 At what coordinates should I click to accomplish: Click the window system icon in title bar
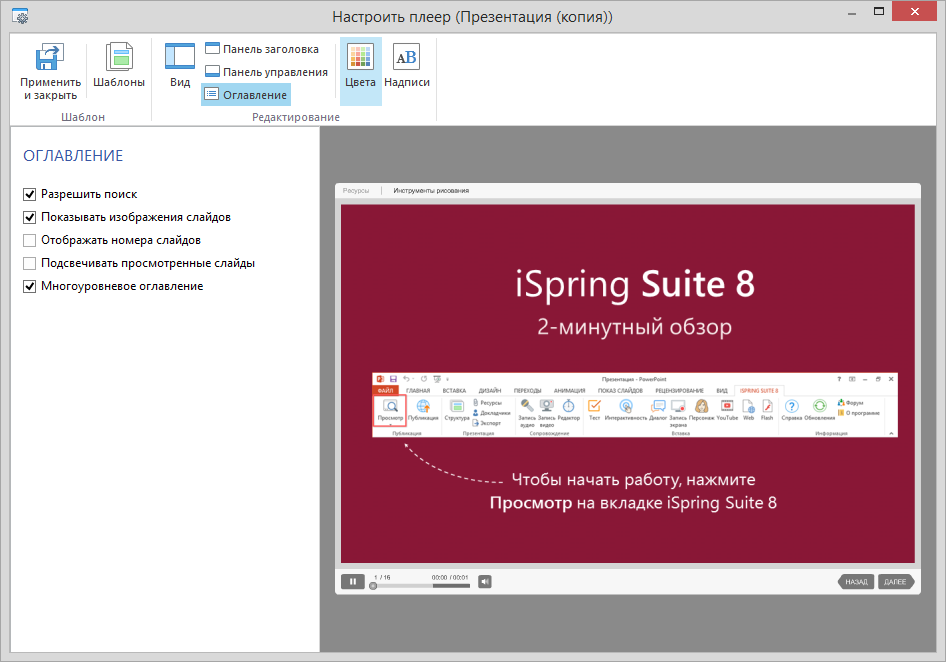click(x=20, y=16)
